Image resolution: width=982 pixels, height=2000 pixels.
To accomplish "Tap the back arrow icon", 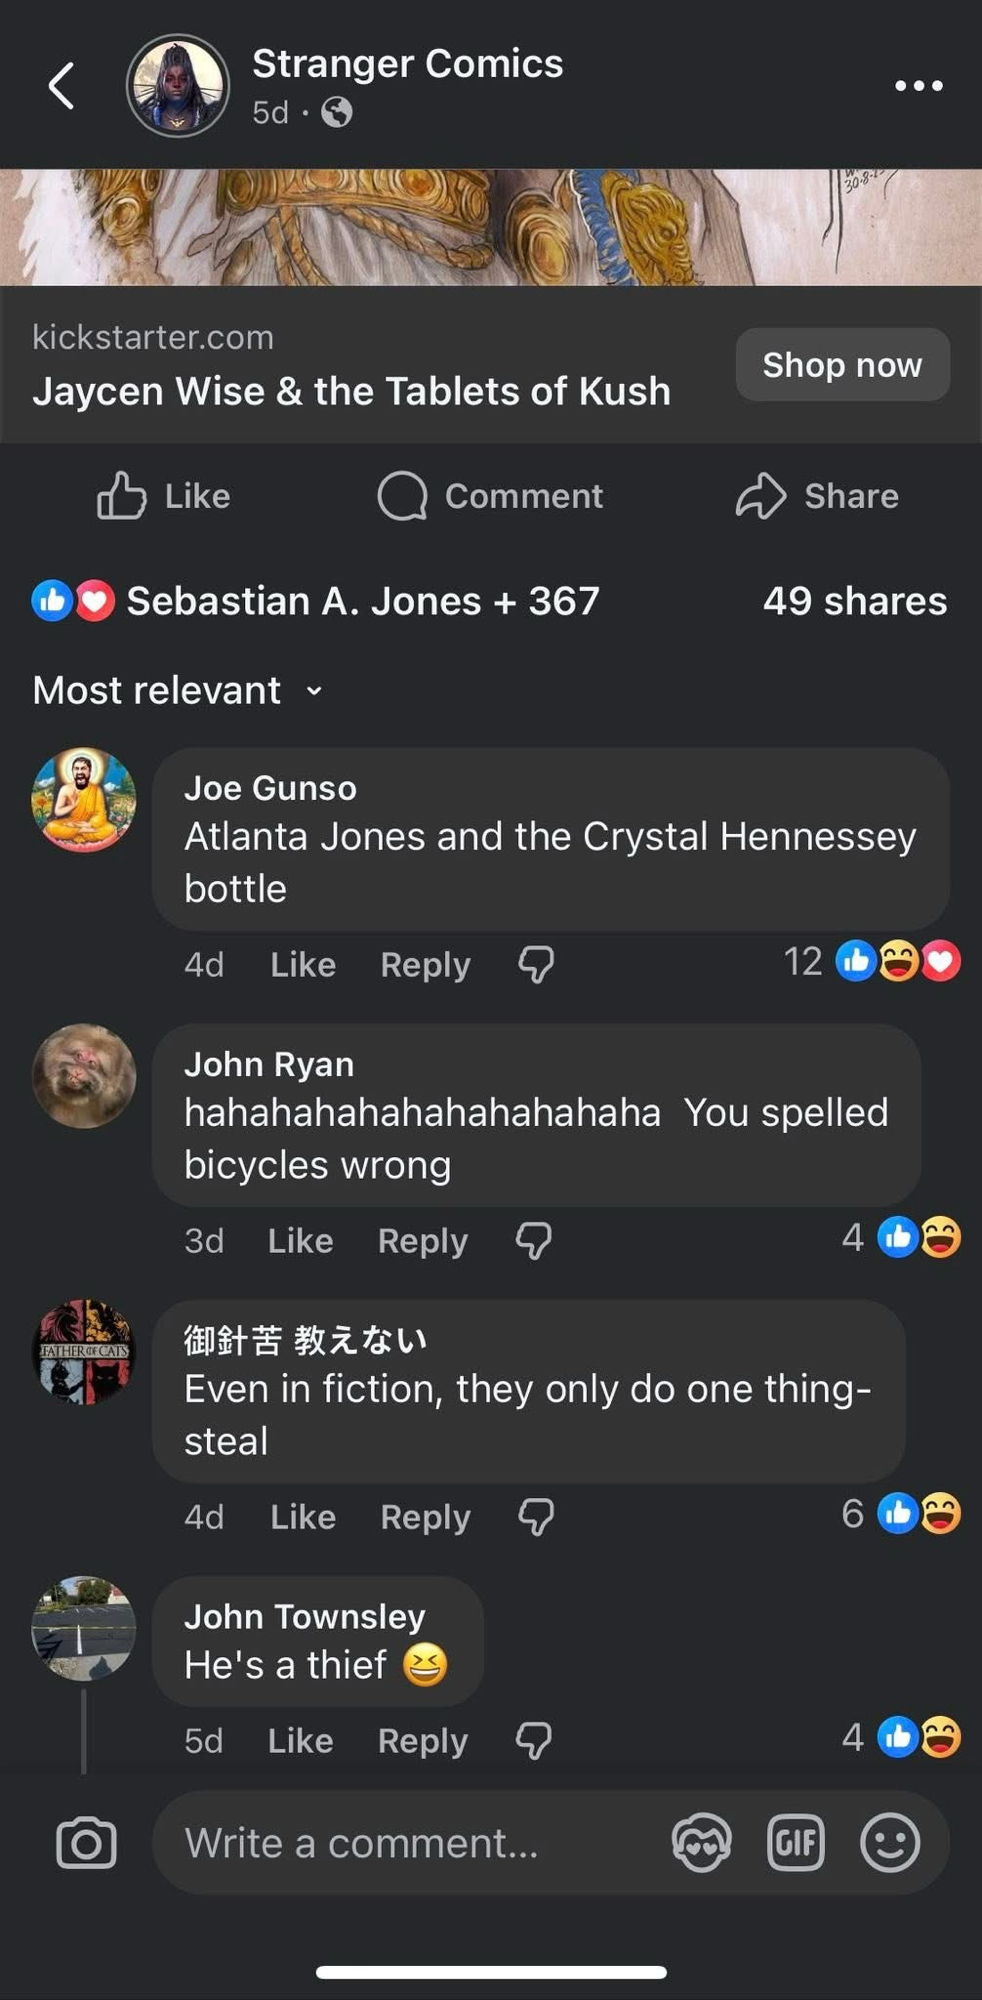I will [62, 86].
